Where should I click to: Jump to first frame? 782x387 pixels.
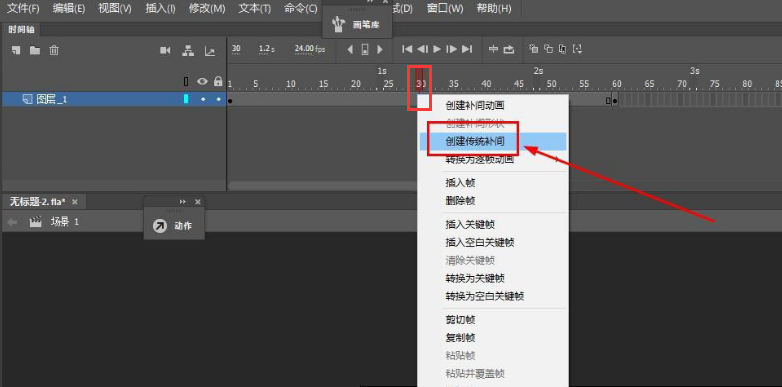407,49
